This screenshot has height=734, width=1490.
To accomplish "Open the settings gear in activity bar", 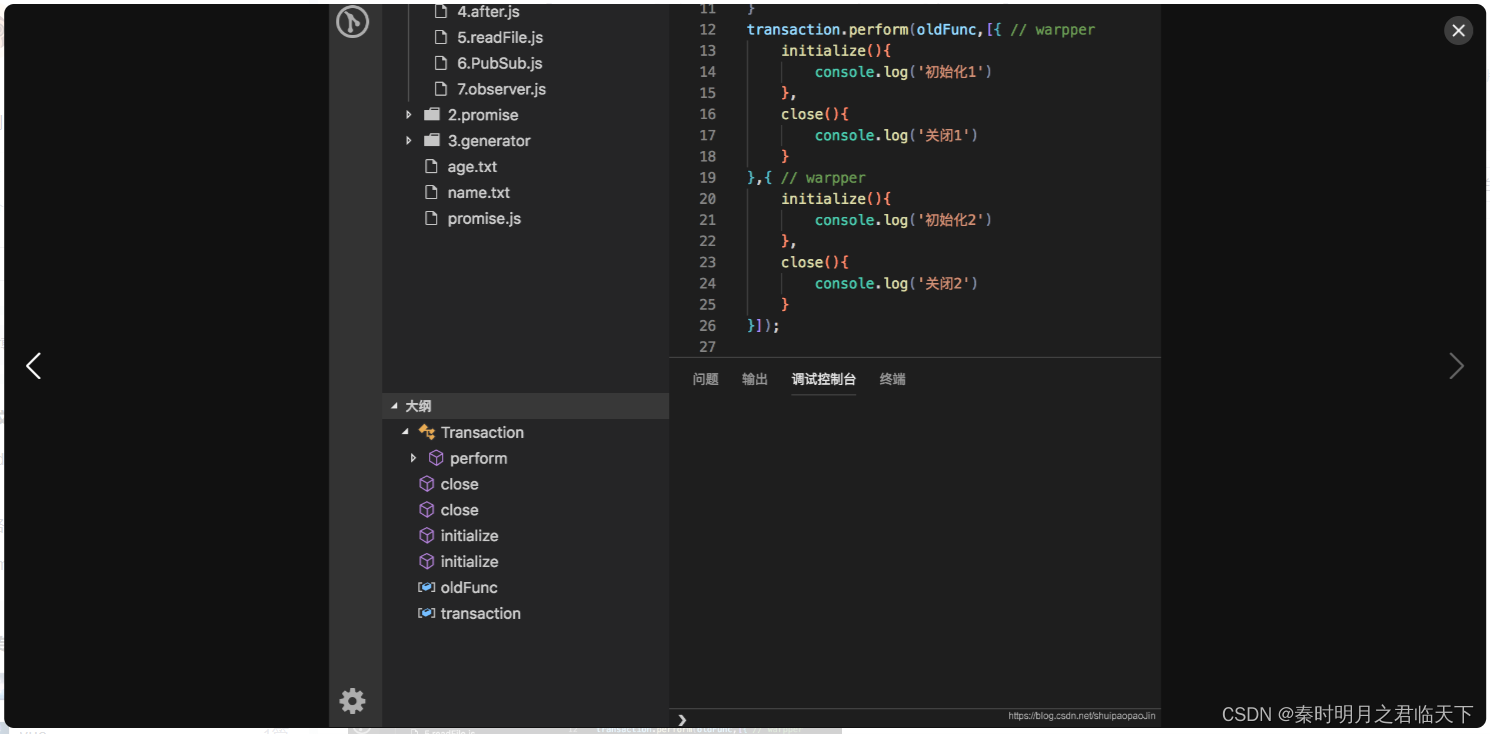I will [x=352, y=701].
